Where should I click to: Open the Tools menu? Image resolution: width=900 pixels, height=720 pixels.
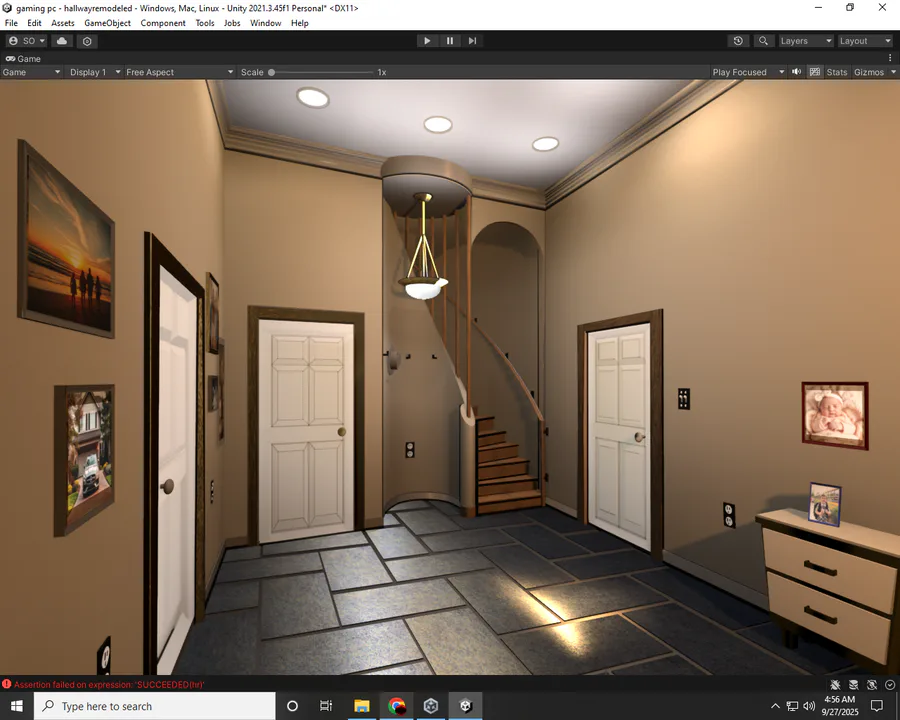click(205, 23)
